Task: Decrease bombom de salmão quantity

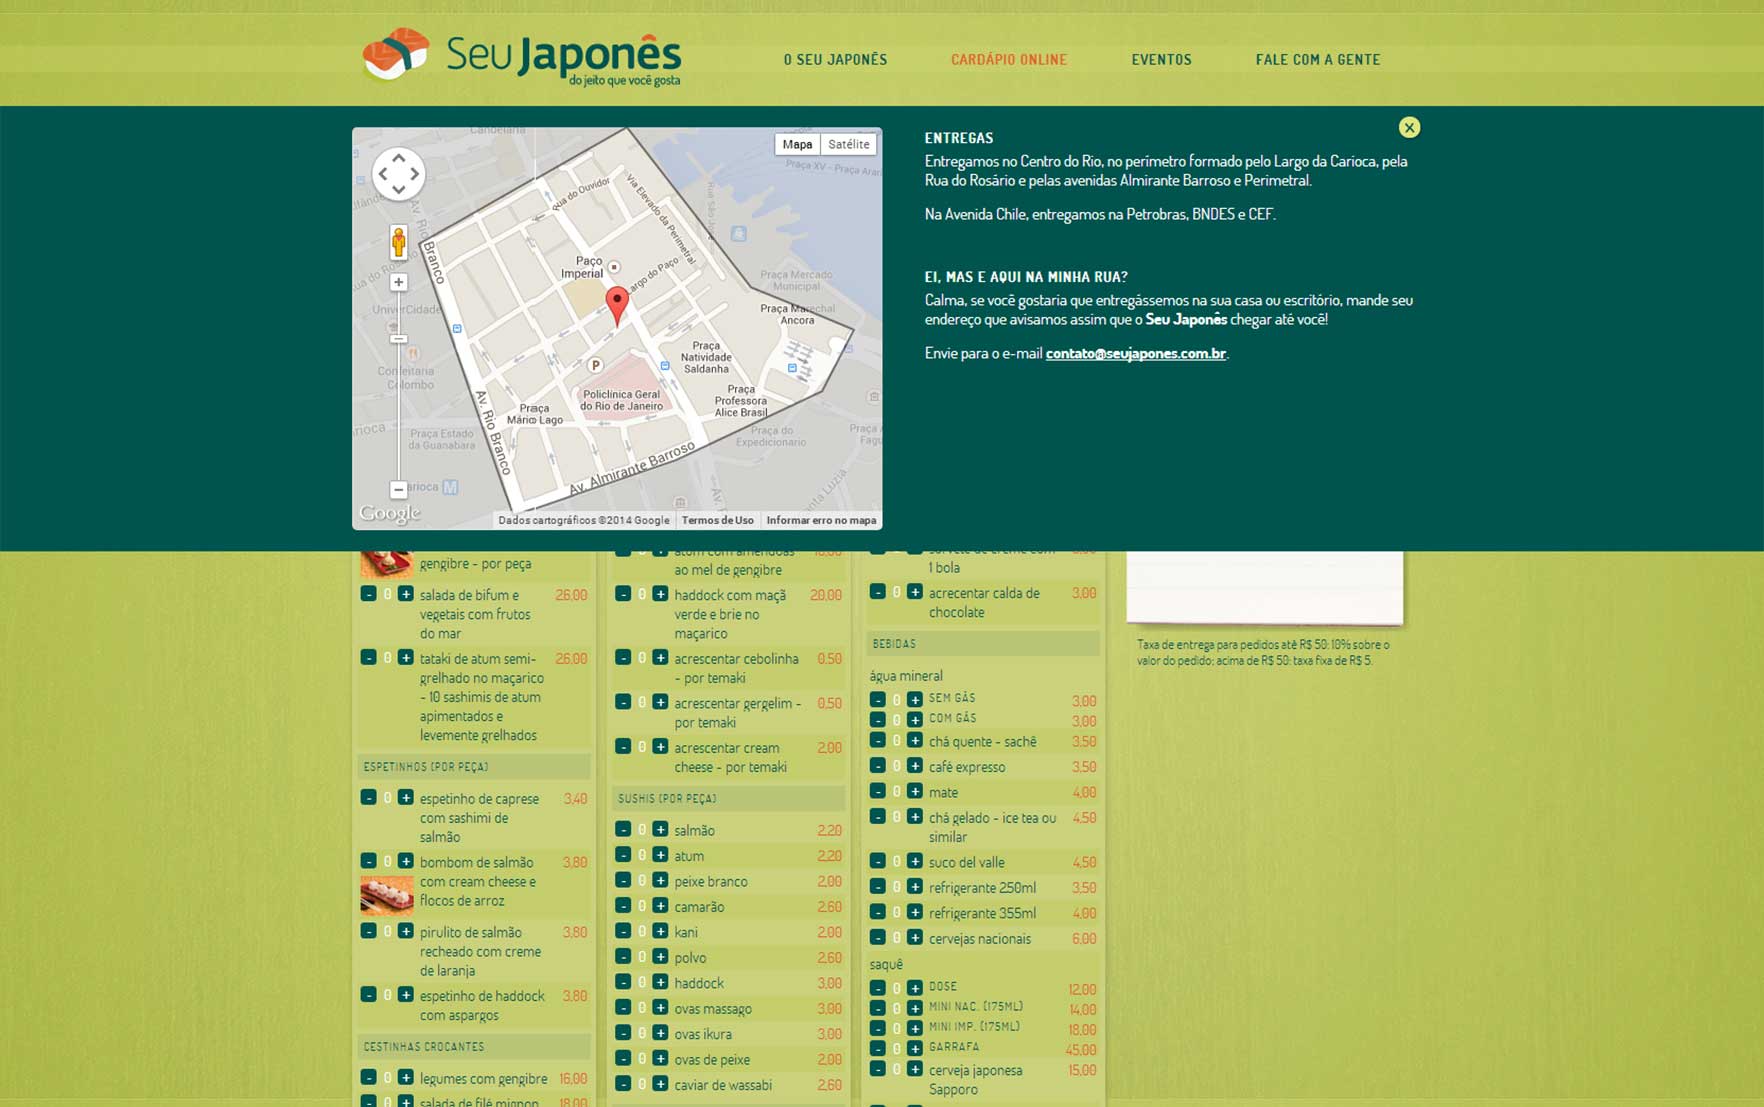Action: [368, 861]
